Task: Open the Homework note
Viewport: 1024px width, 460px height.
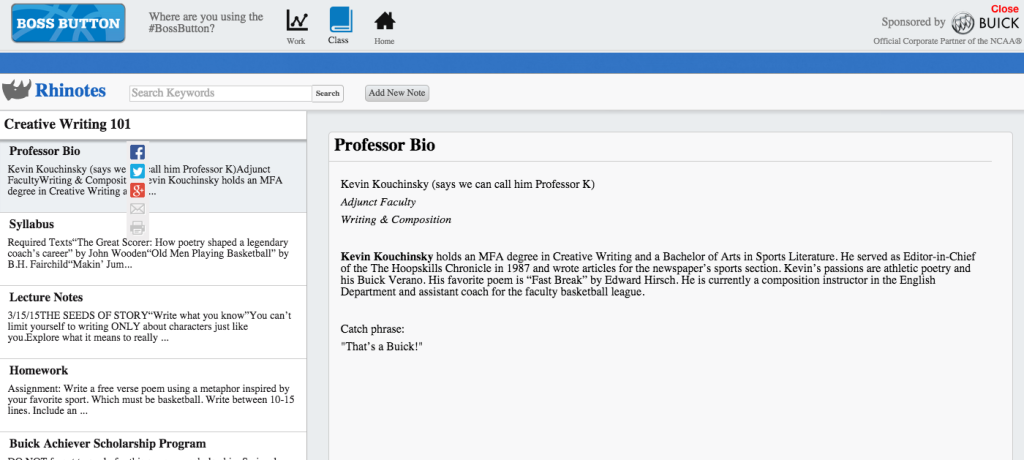Action: [39, 370]
